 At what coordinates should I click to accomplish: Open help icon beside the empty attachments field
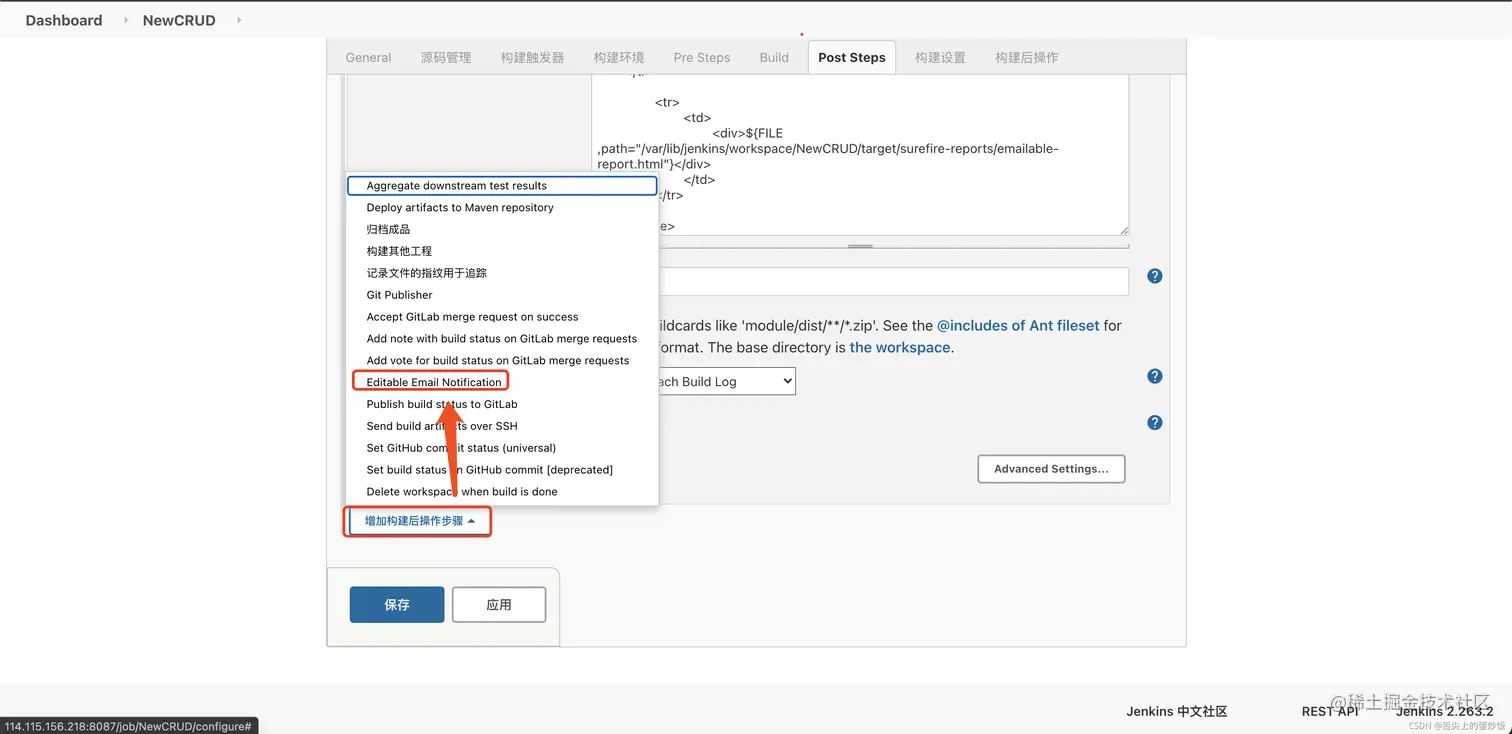coord(1154,276)
